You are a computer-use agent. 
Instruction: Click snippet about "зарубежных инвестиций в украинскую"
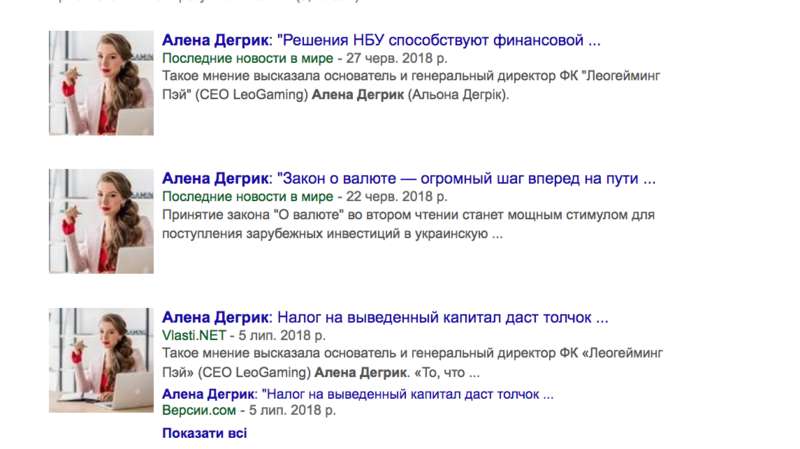coord(408,224)
